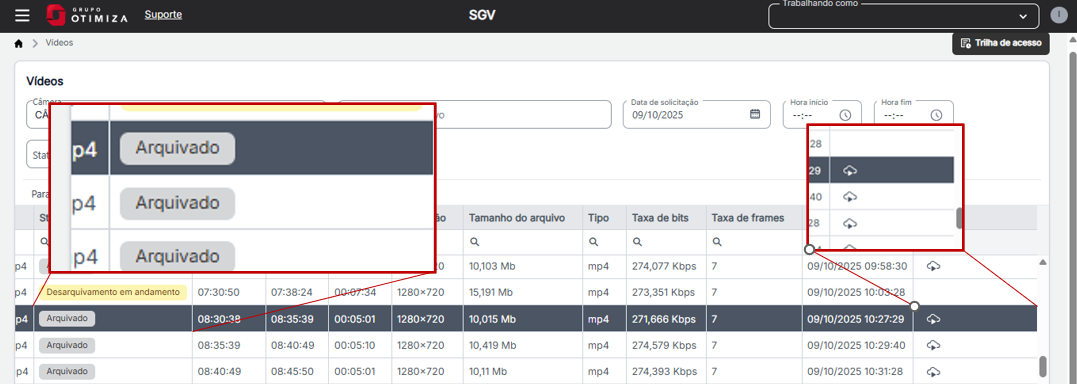This screenshot has width=1077, height=384.
Task: Select the highlighted 08:30:38 cell
Action: click(229, 319)
